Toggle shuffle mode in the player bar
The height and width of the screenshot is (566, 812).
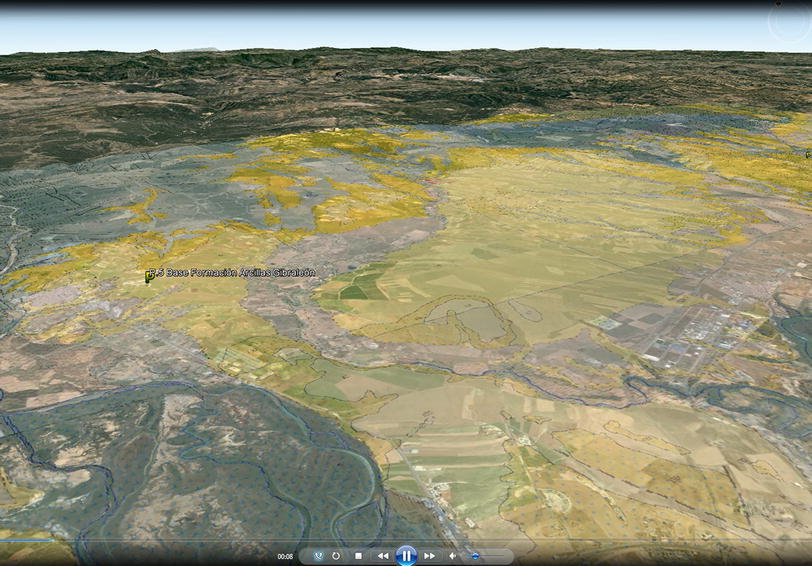pos(318,556)
